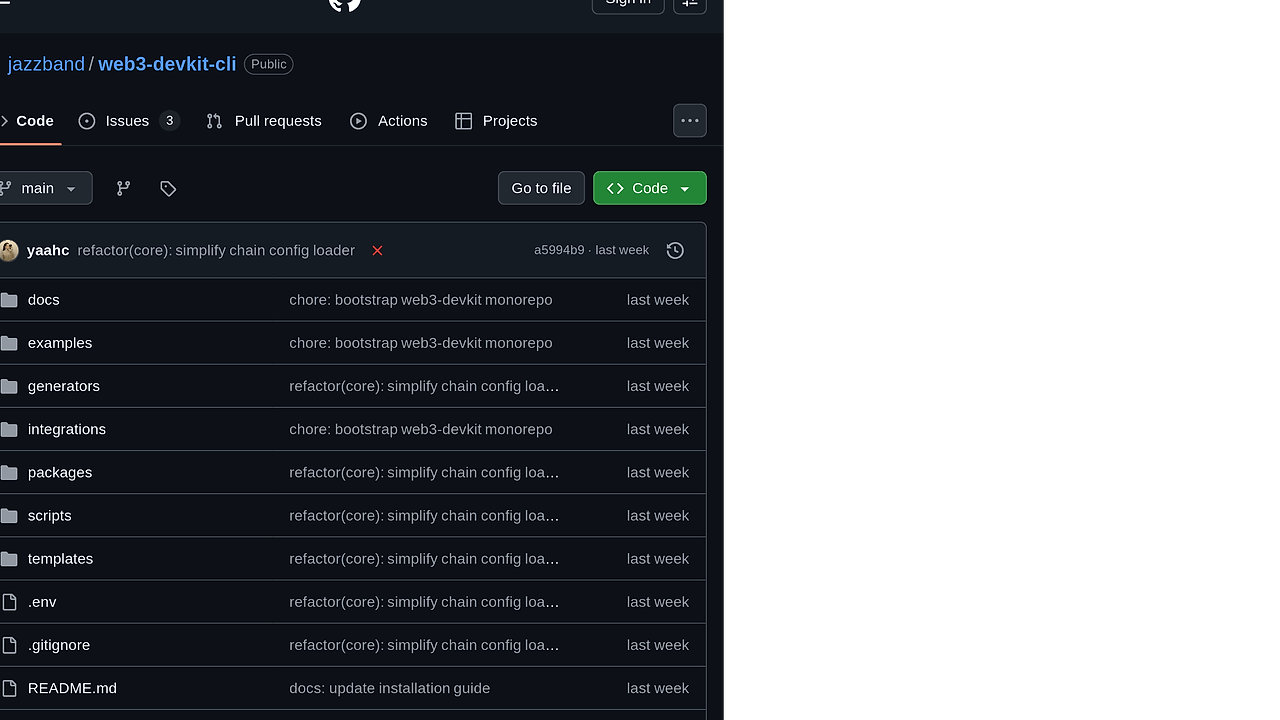
Task: Switch to the Code tab
Action: tap(27, 121)
